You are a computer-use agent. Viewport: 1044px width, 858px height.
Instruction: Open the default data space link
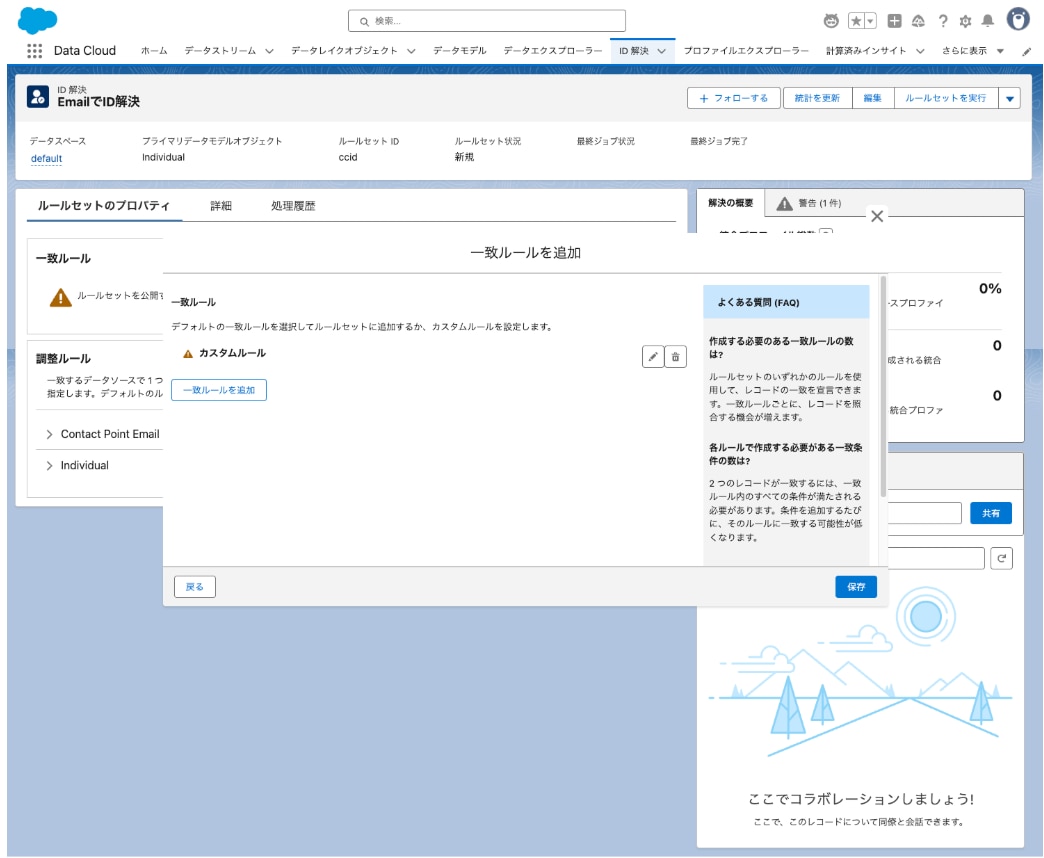[x=46, y=158]
